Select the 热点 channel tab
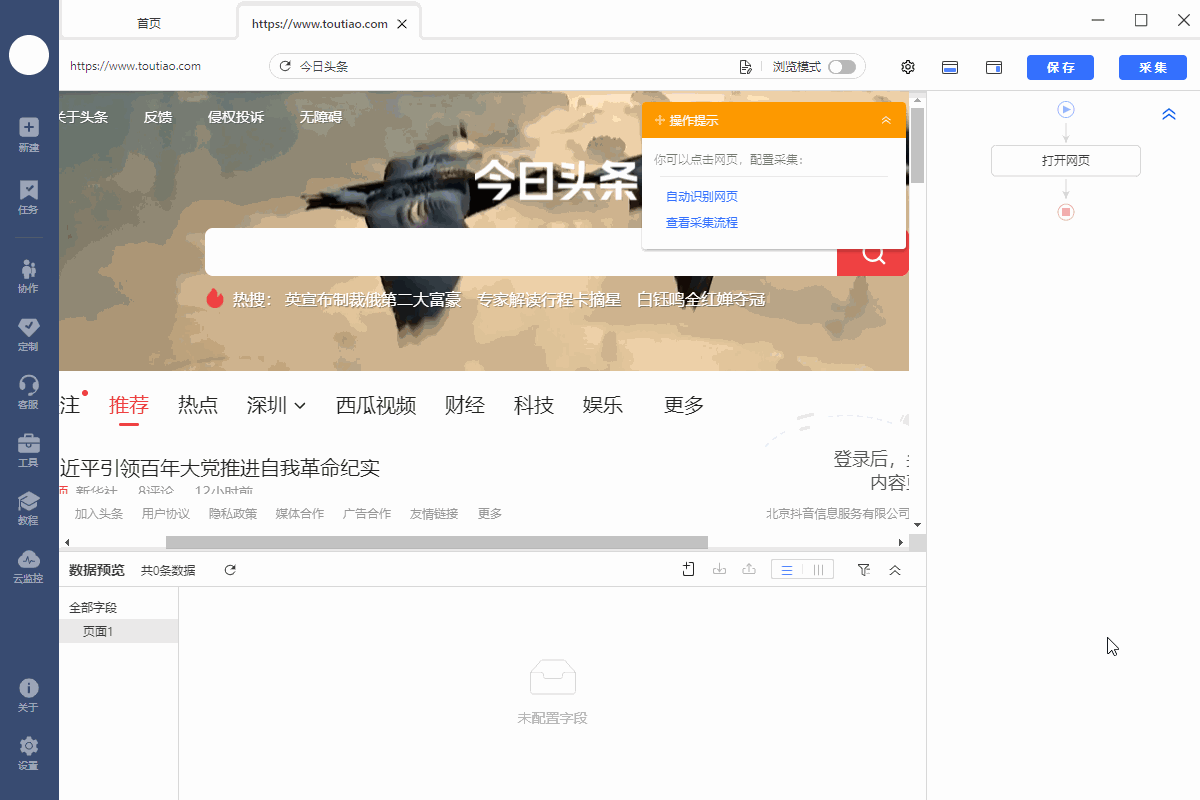The width and height of the screenshot is (1200, 800). point(198,405)
